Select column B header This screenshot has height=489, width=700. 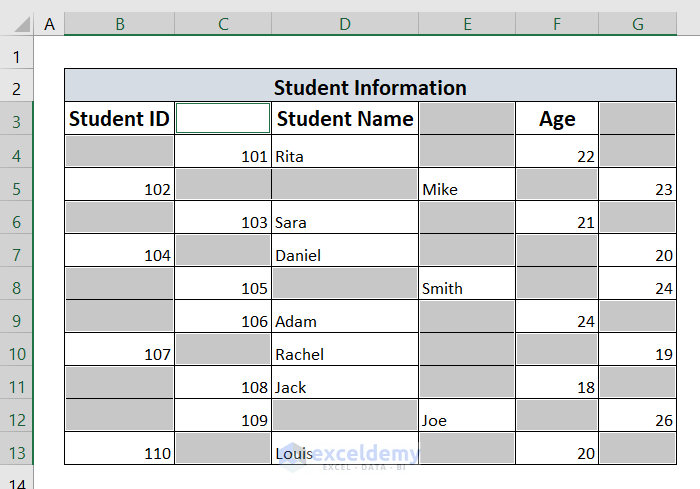(119, 23)
